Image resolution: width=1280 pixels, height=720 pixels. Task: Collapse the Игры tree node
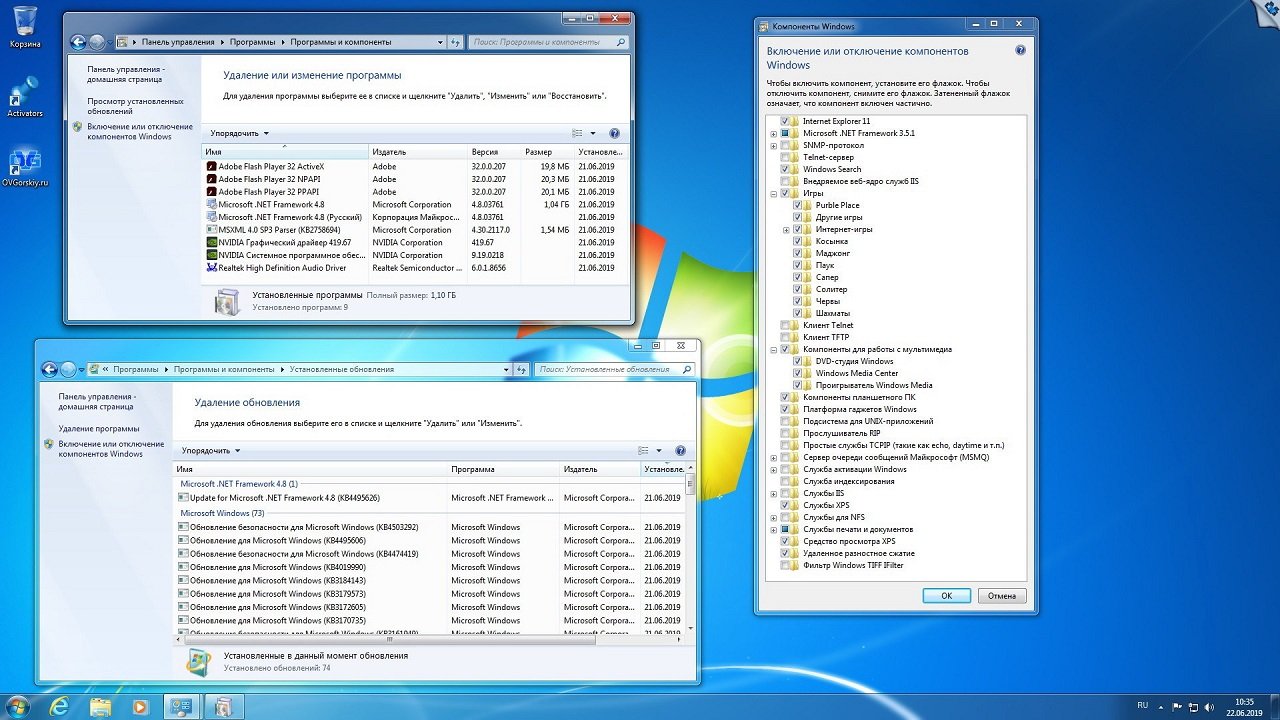point(773,193)
